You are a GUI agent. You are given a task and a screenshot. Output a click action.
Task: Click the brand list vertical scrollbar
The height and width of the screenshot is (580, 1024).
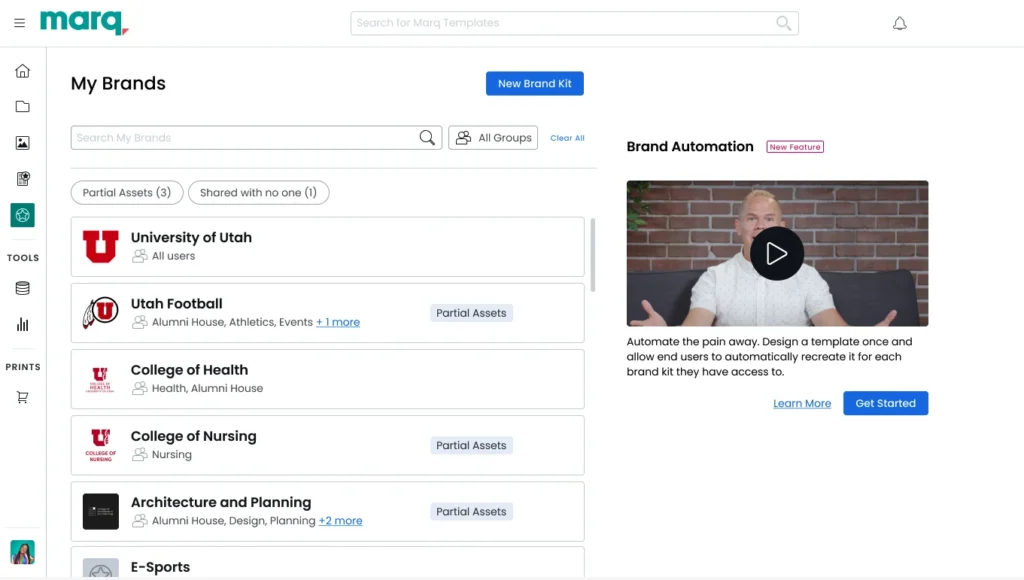pos(593,255)
